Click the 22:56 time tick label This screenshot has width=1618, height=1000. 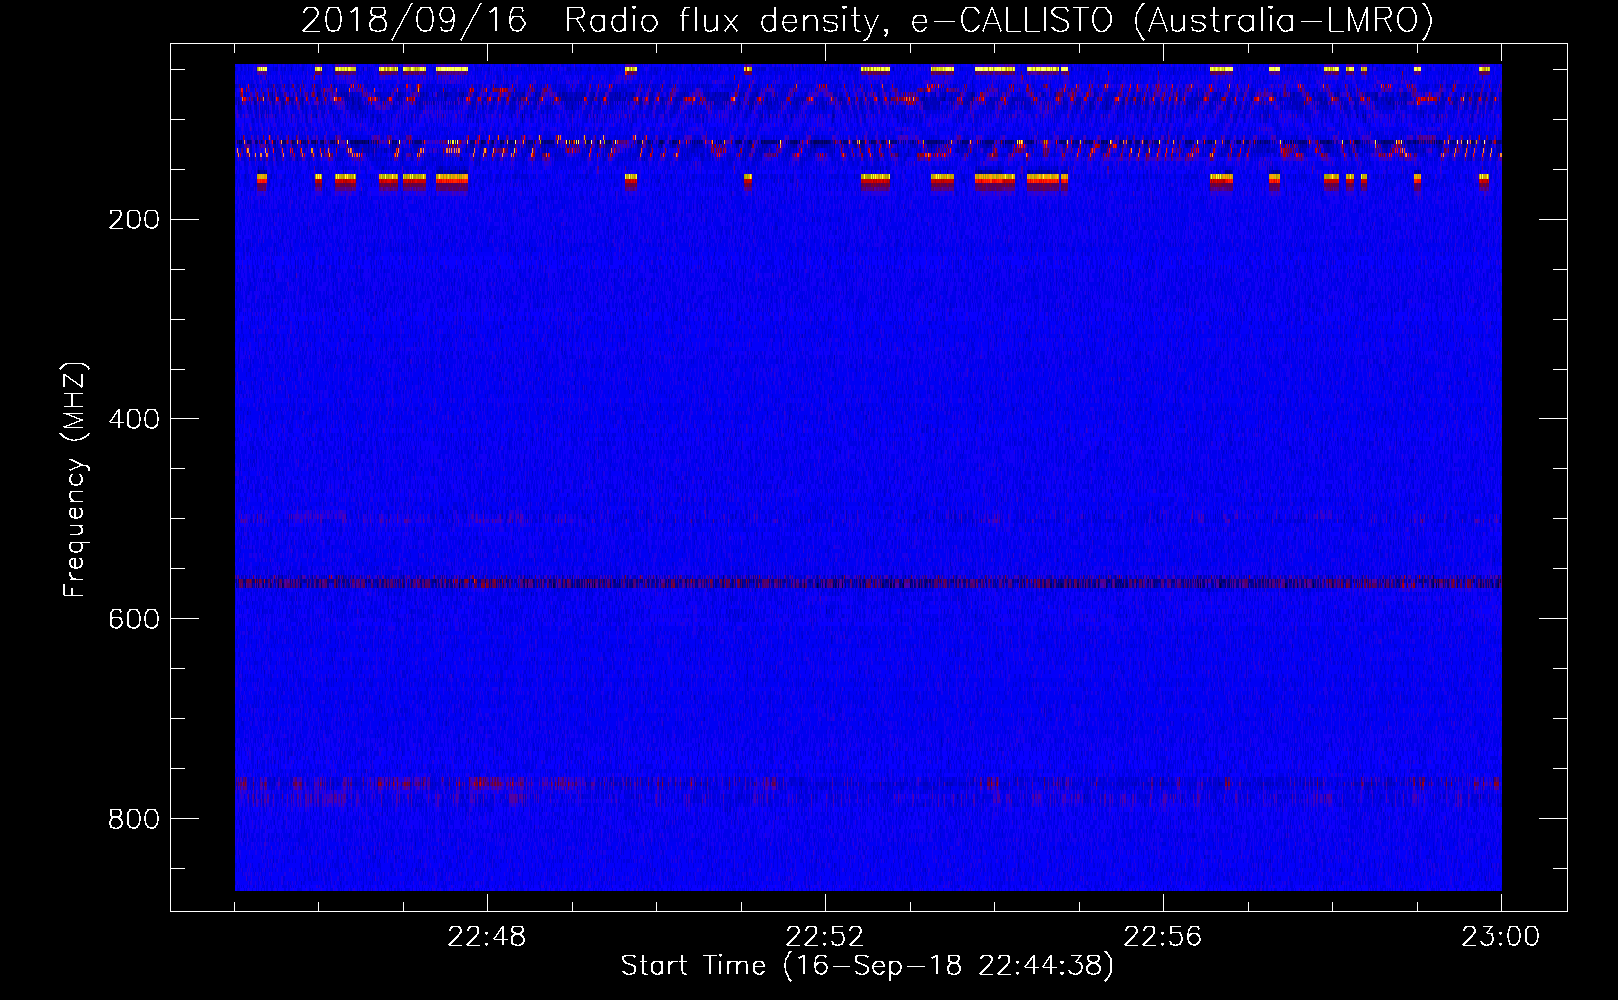pos(1163,937)
